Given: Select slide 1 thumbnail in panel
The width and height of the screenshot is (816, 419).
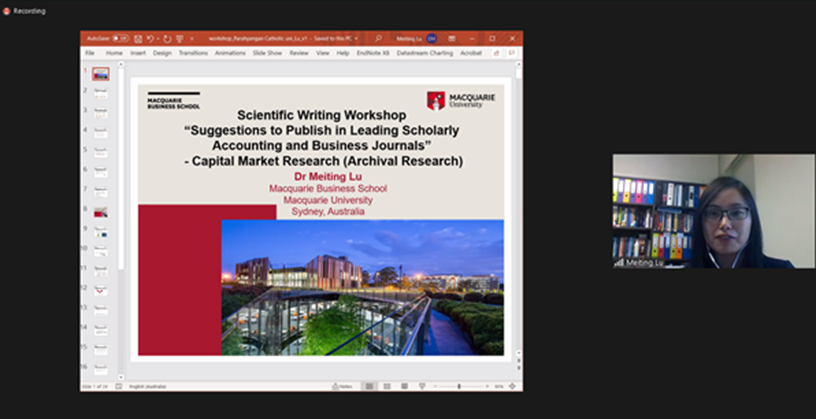Looking at the screenshot, I should pyautogui.click(x=101, y=73).
